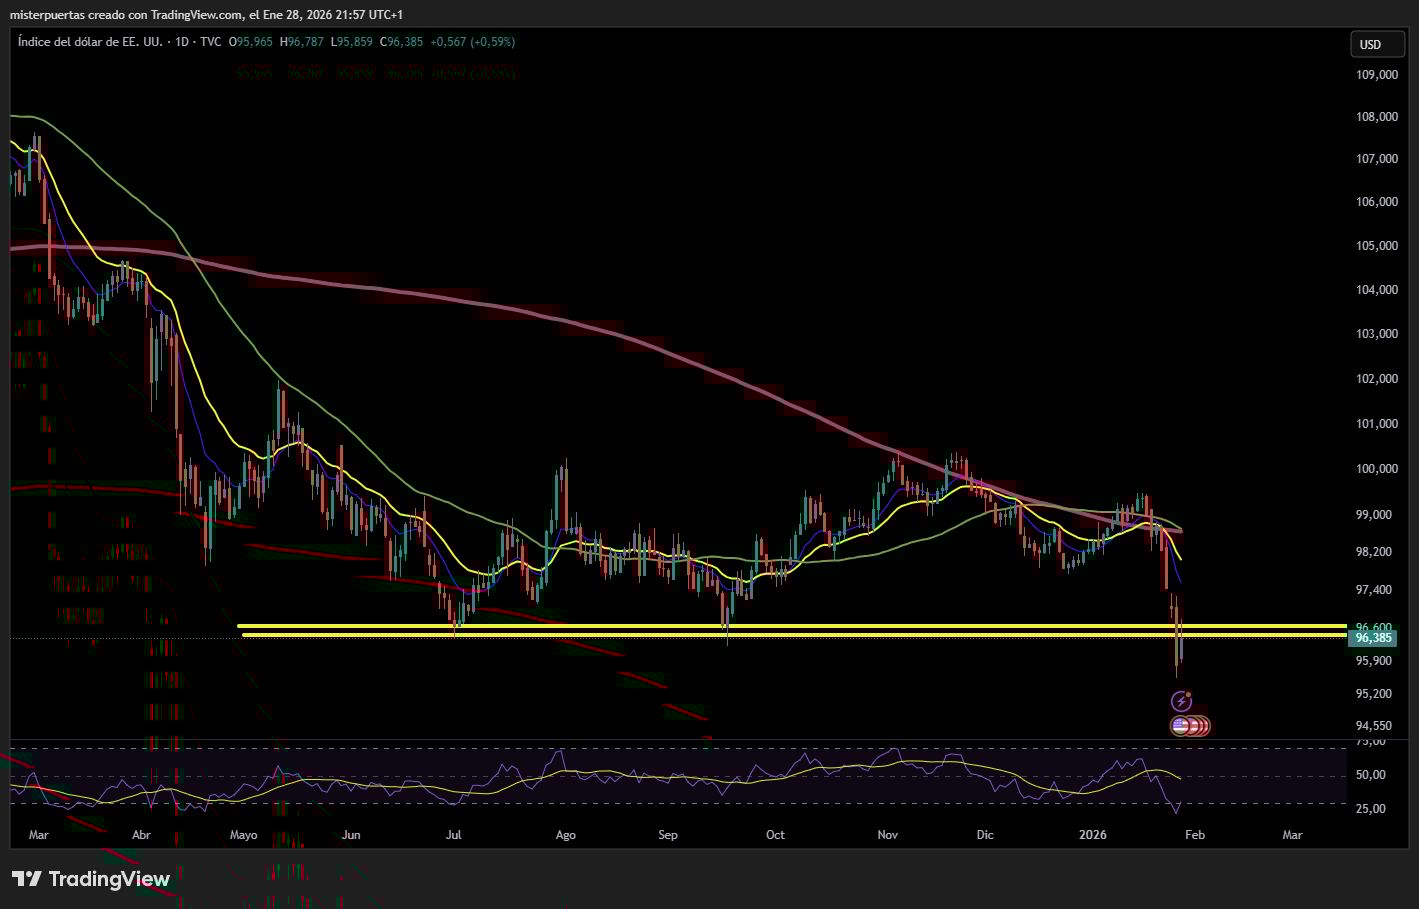Click the change value +0,567 (+0,59%)

473,42
